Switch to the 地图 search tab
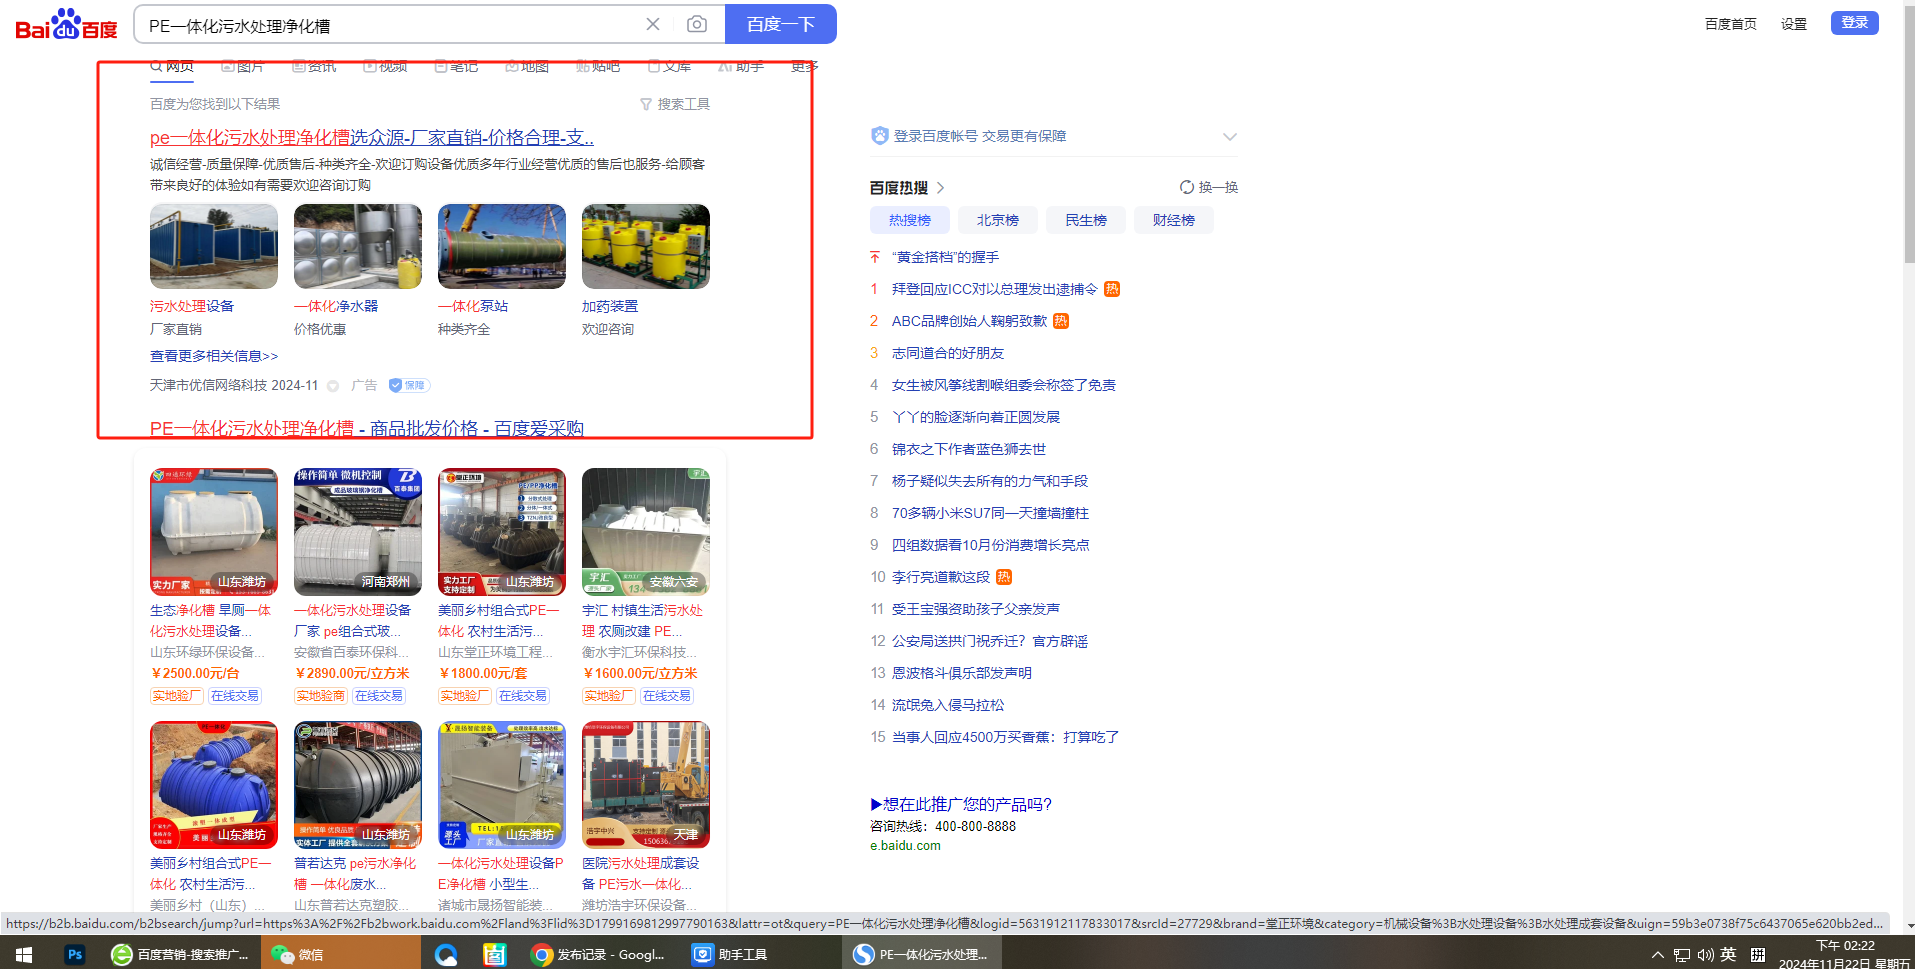This screenshot has height=969, width=1915. [x=527, y=67]
